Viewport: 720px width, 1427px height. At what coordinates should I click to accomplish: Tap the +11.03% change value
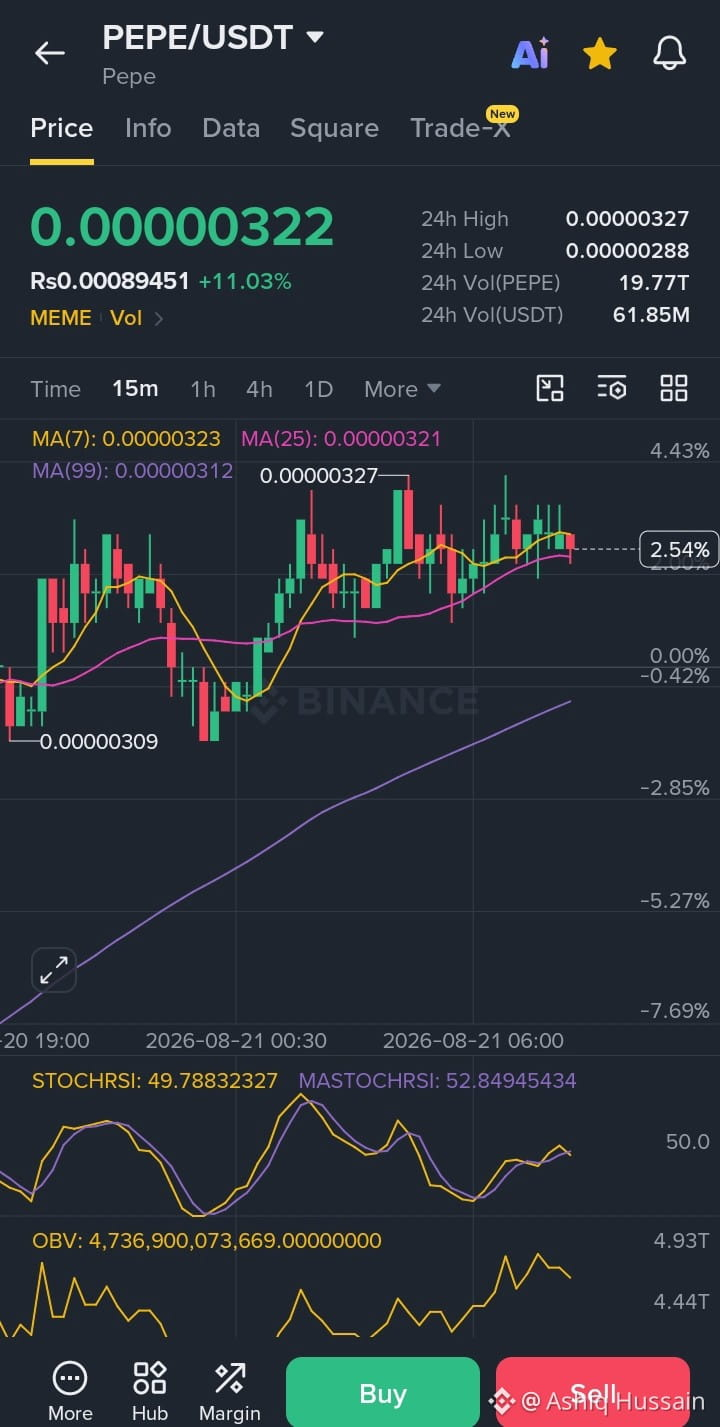(x=245, y=281)
